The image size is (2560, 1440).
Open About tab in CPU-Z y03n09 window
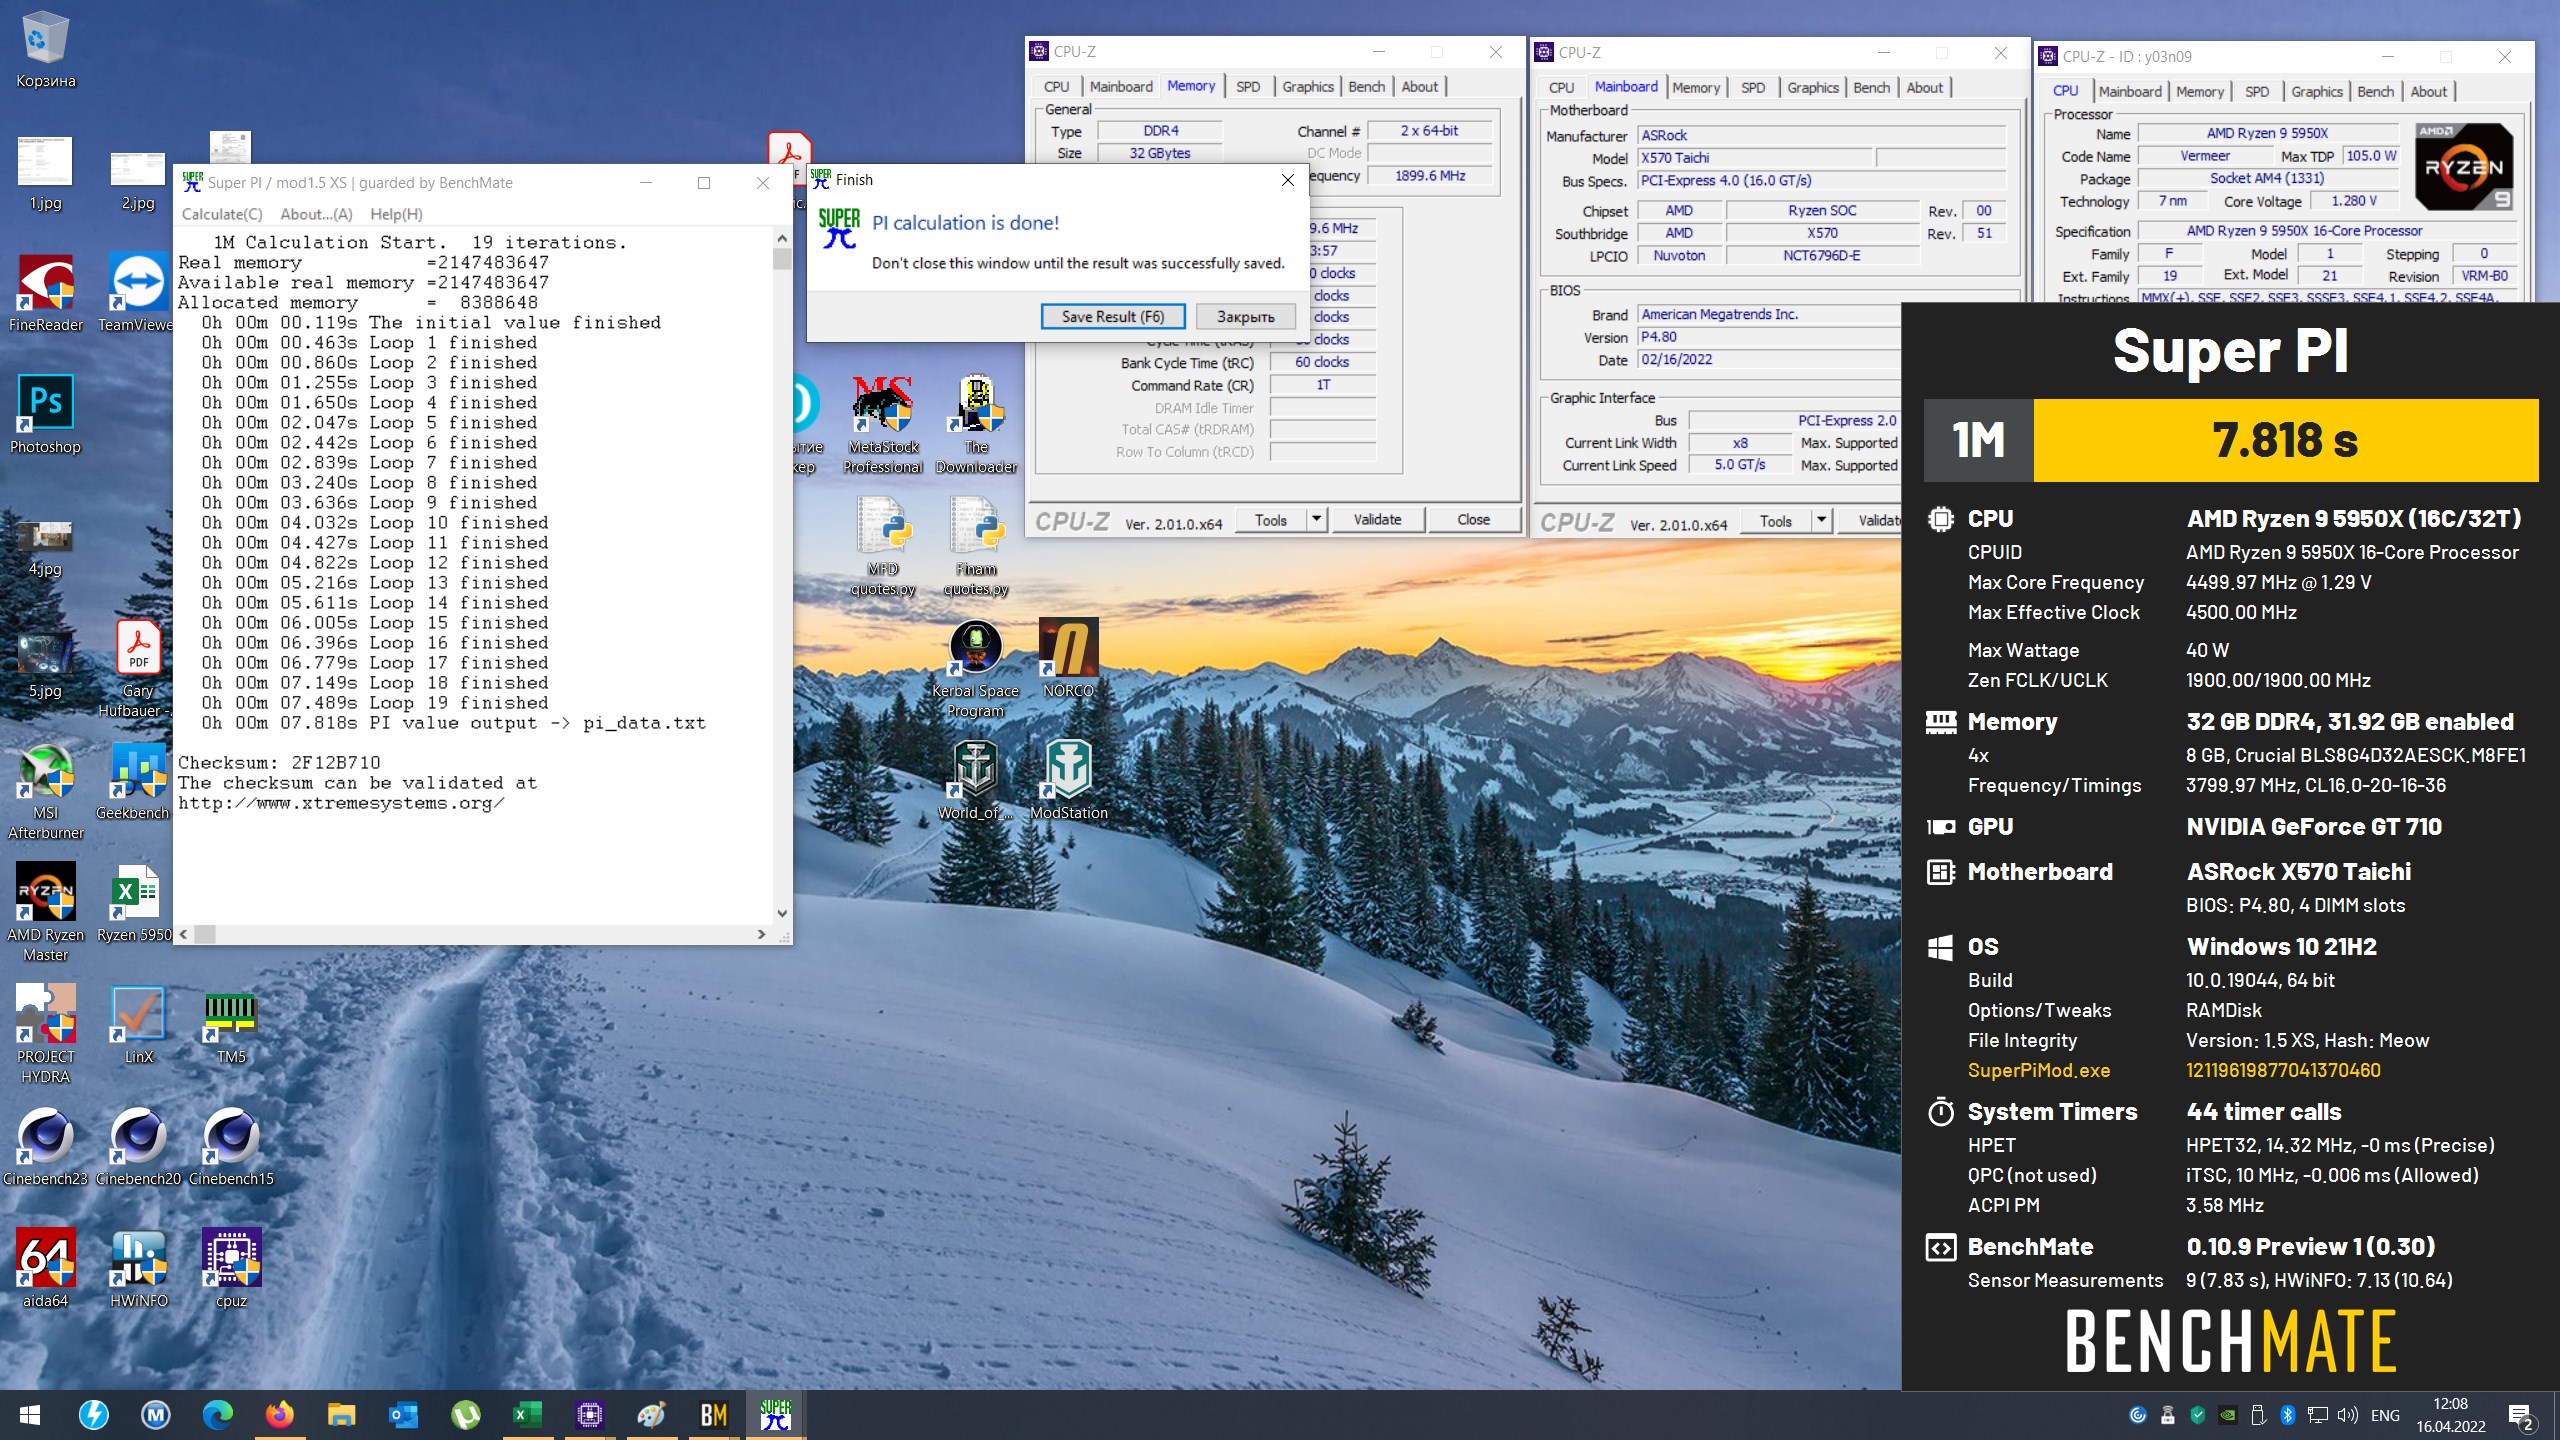coord(2428,91)
